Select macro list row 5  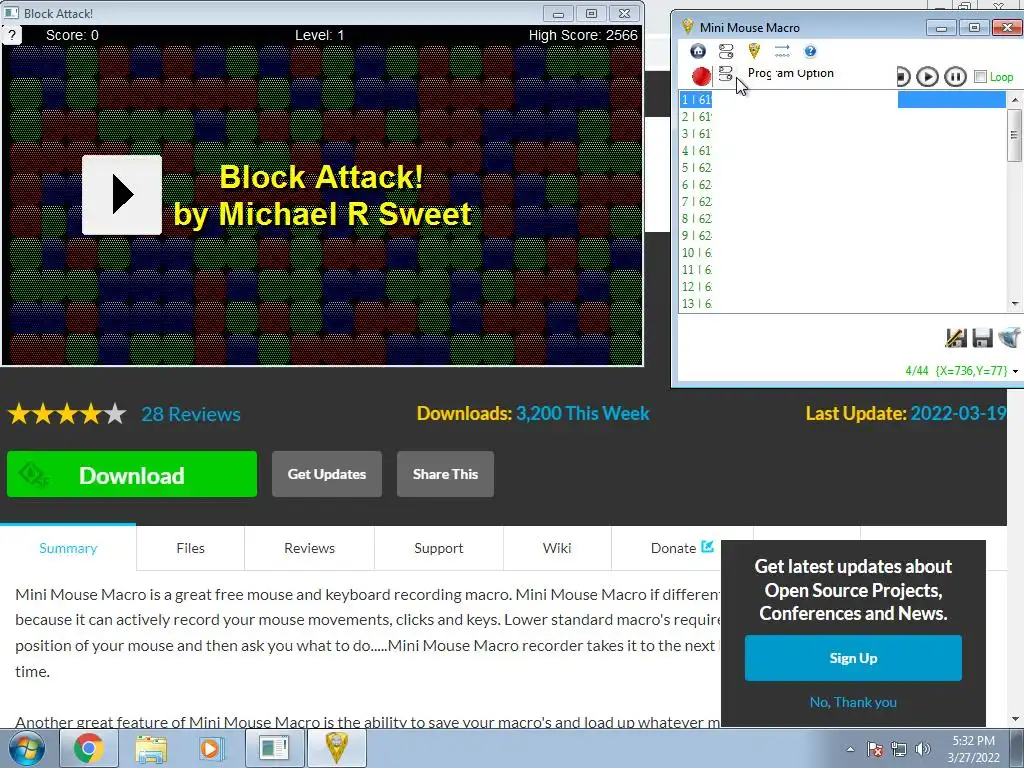coord(842,168)
